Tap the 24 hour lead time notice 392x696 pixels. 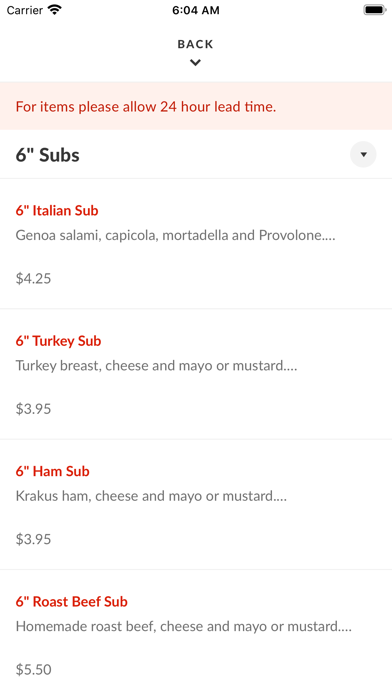(146, 107)
